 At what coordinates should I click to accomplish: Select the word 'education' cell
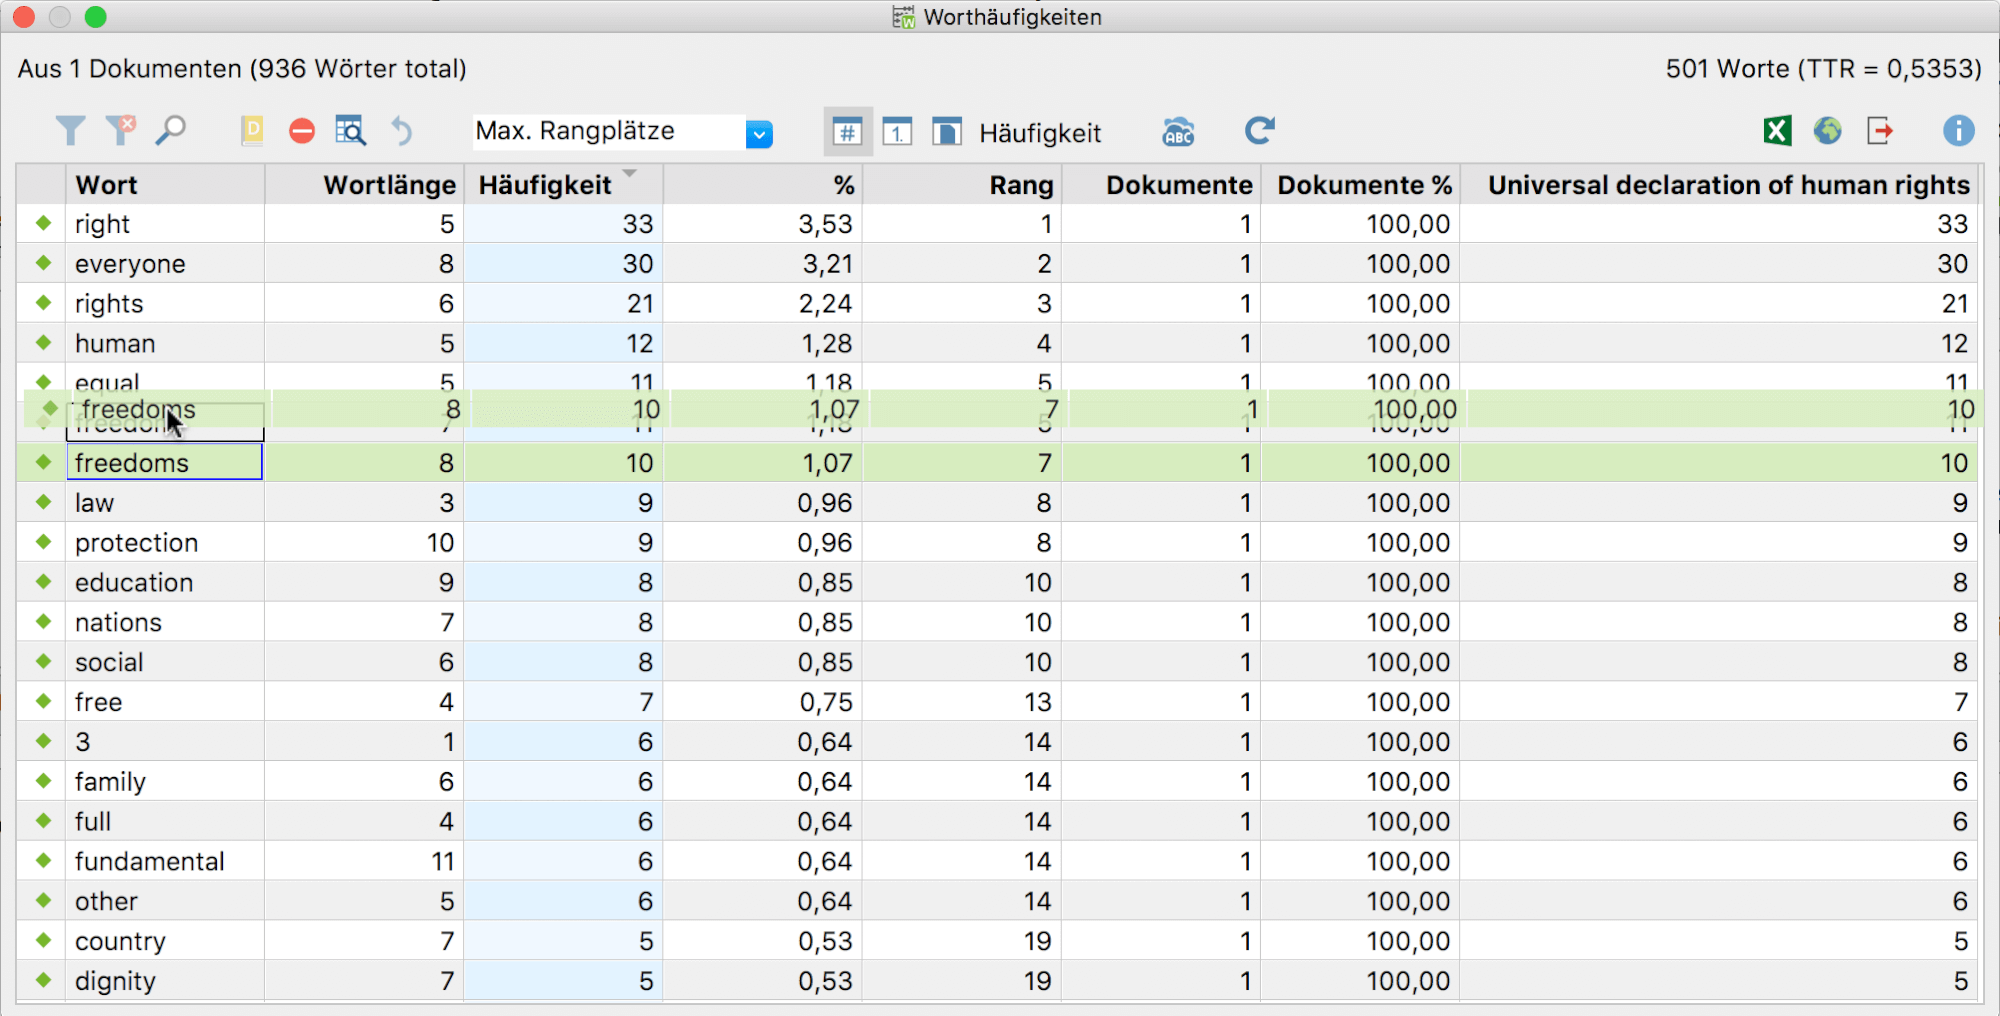[x=166, y=582]
